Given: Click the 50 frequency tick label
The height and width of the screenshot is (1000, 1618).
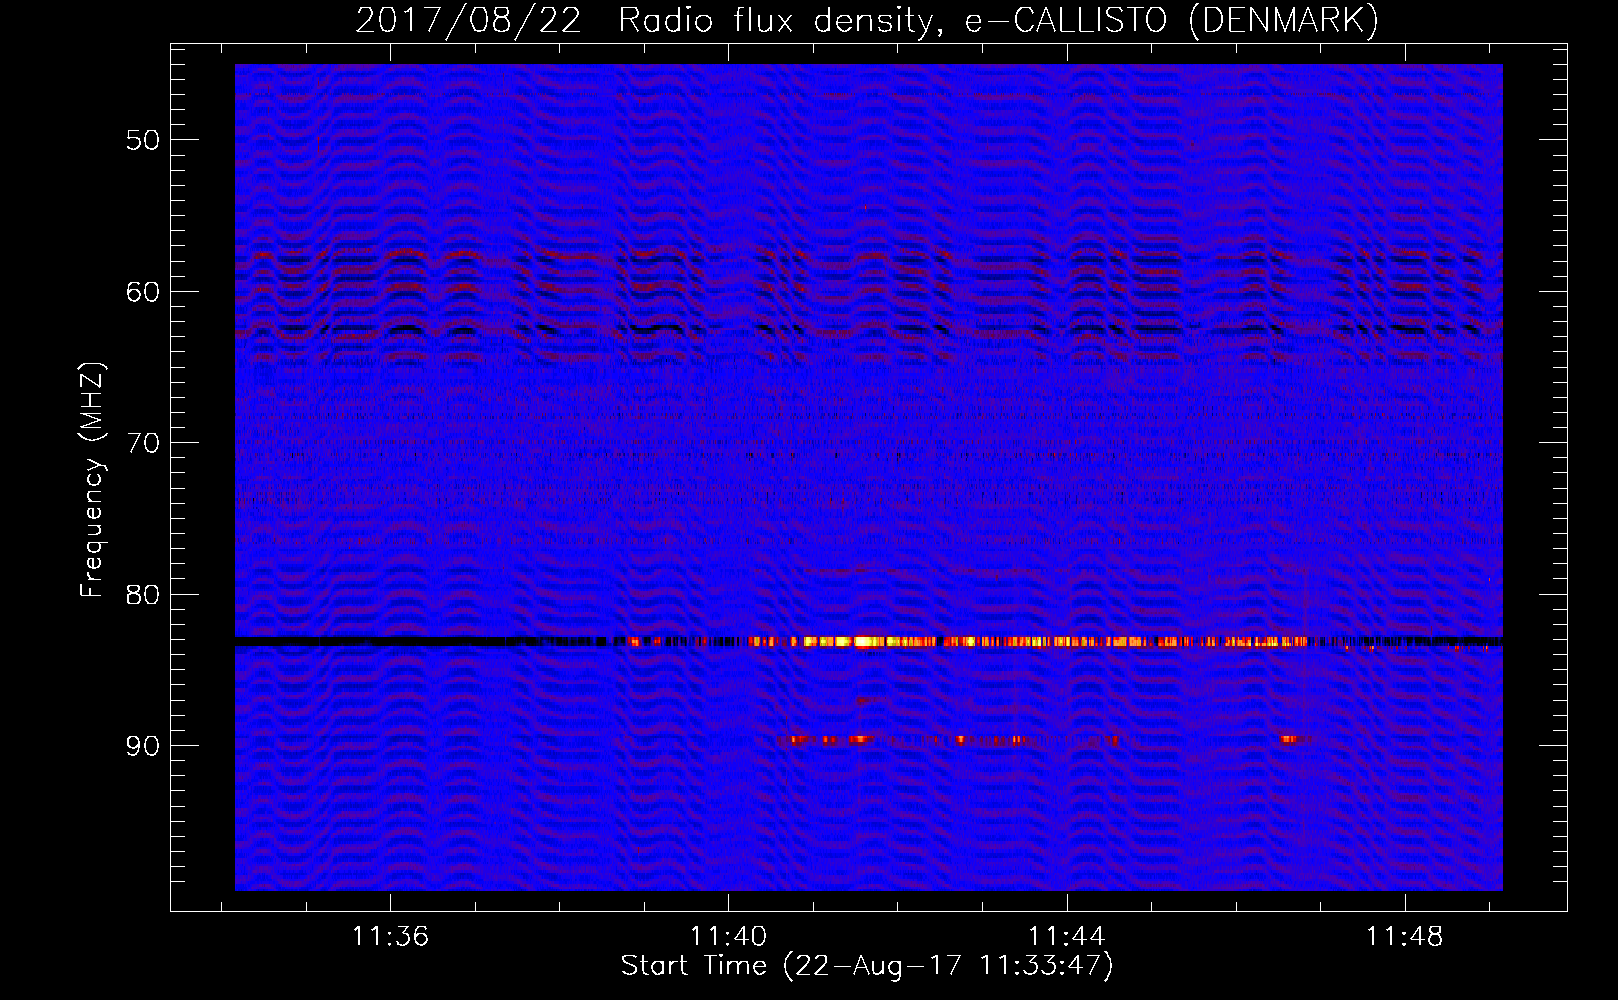Looking at the screenshot, I should pos(142,139).
